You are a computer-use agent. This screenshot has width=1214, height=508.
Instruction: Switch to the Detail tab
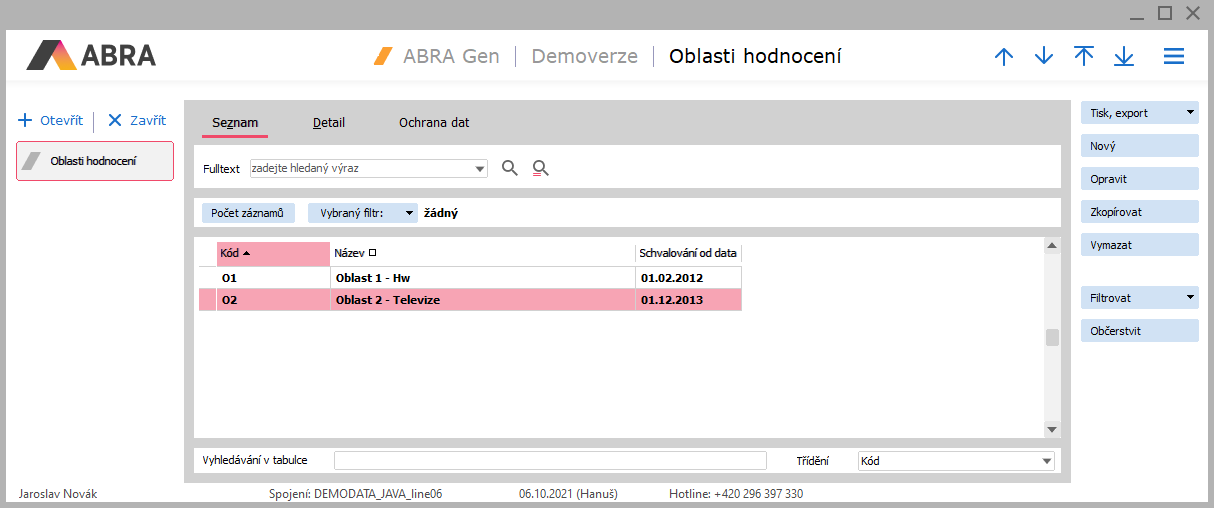[x=328, y=123]
